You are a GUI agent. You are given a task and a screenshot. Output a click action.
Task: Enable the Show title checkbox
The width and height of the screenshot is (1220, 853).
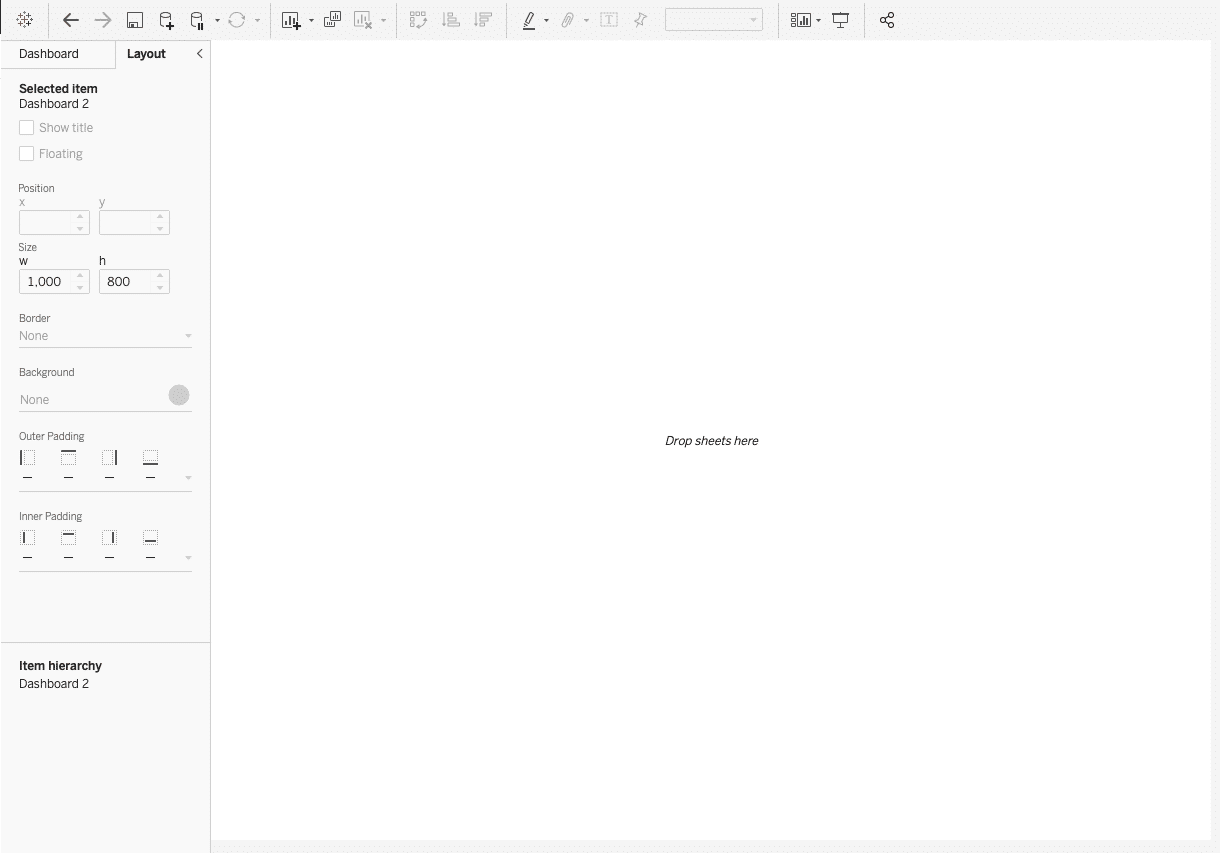click(27, 128)
